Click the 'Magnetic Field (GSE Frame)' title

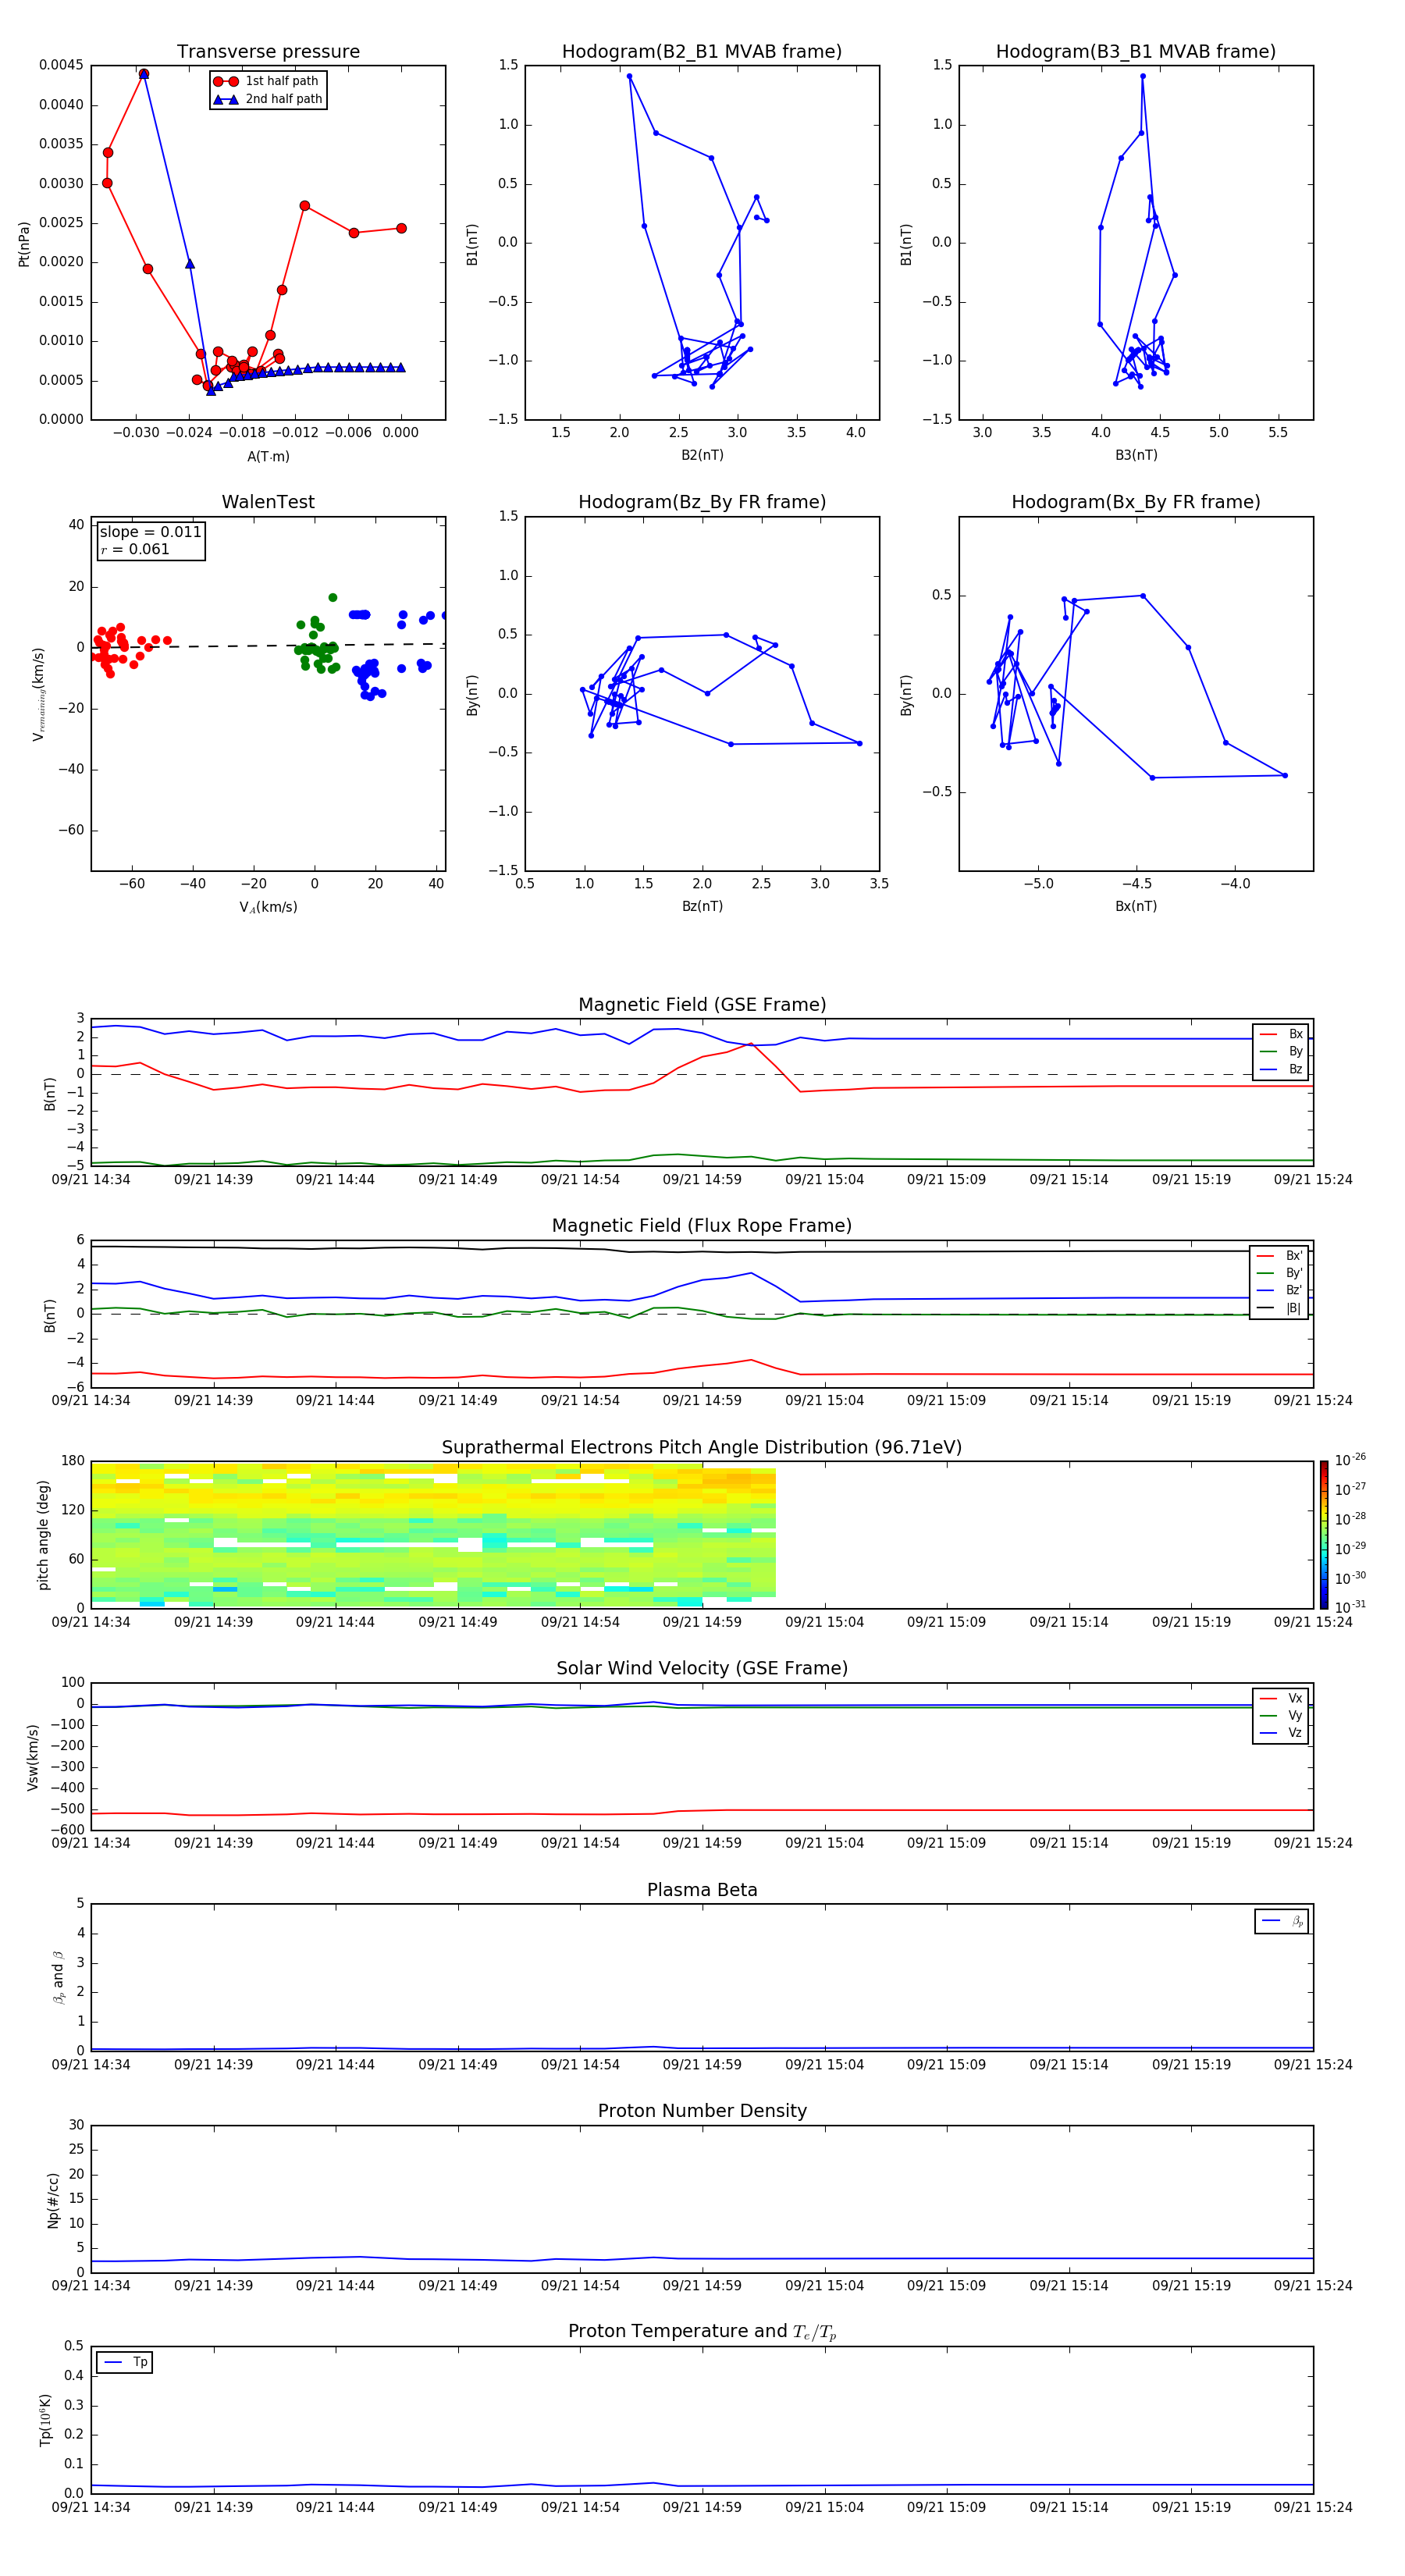[x=702, y=1005]
